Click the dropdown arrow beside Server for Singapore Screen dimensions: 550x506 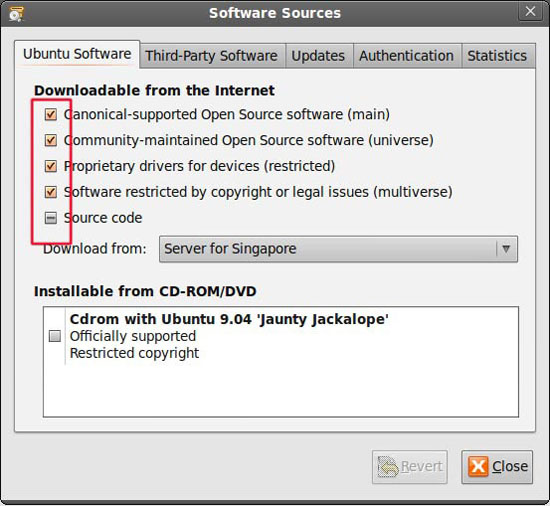tap(506, 249)
